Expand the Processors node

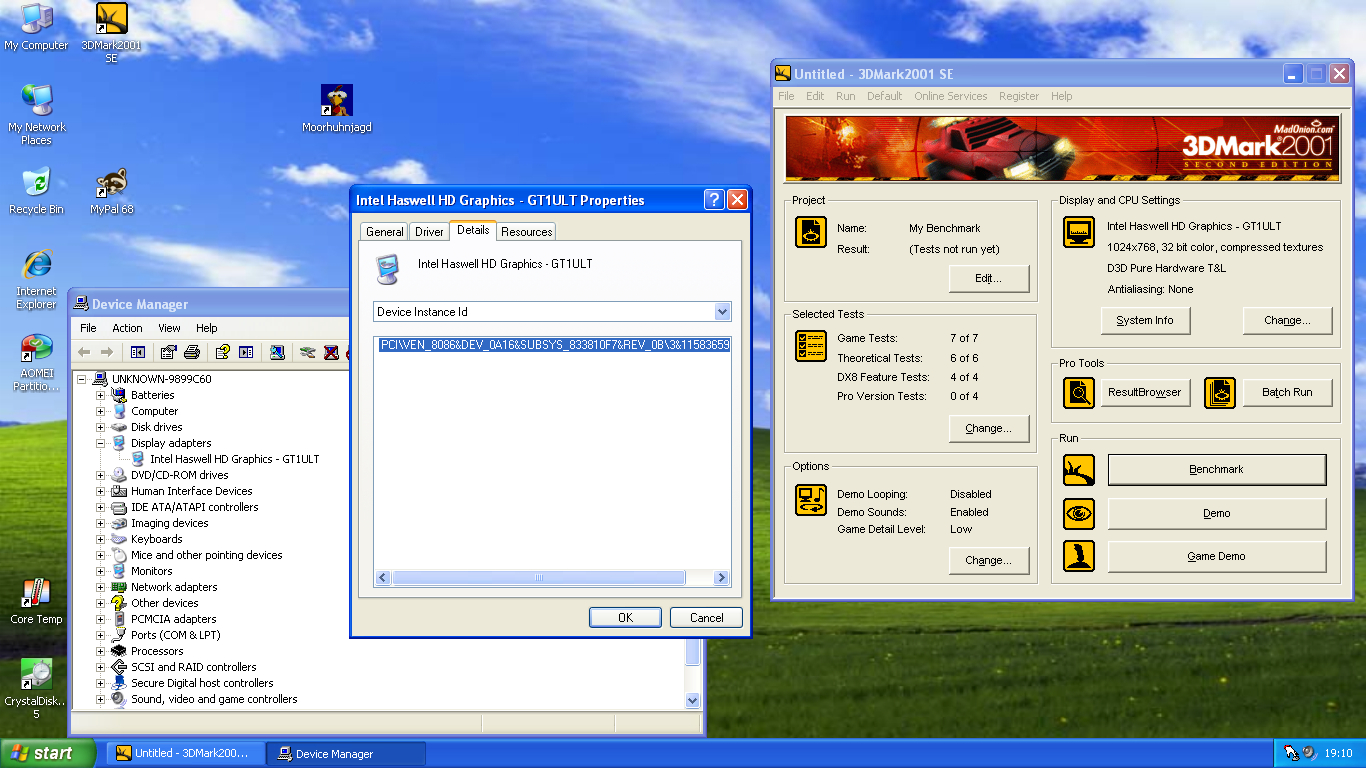coord(100,651)
